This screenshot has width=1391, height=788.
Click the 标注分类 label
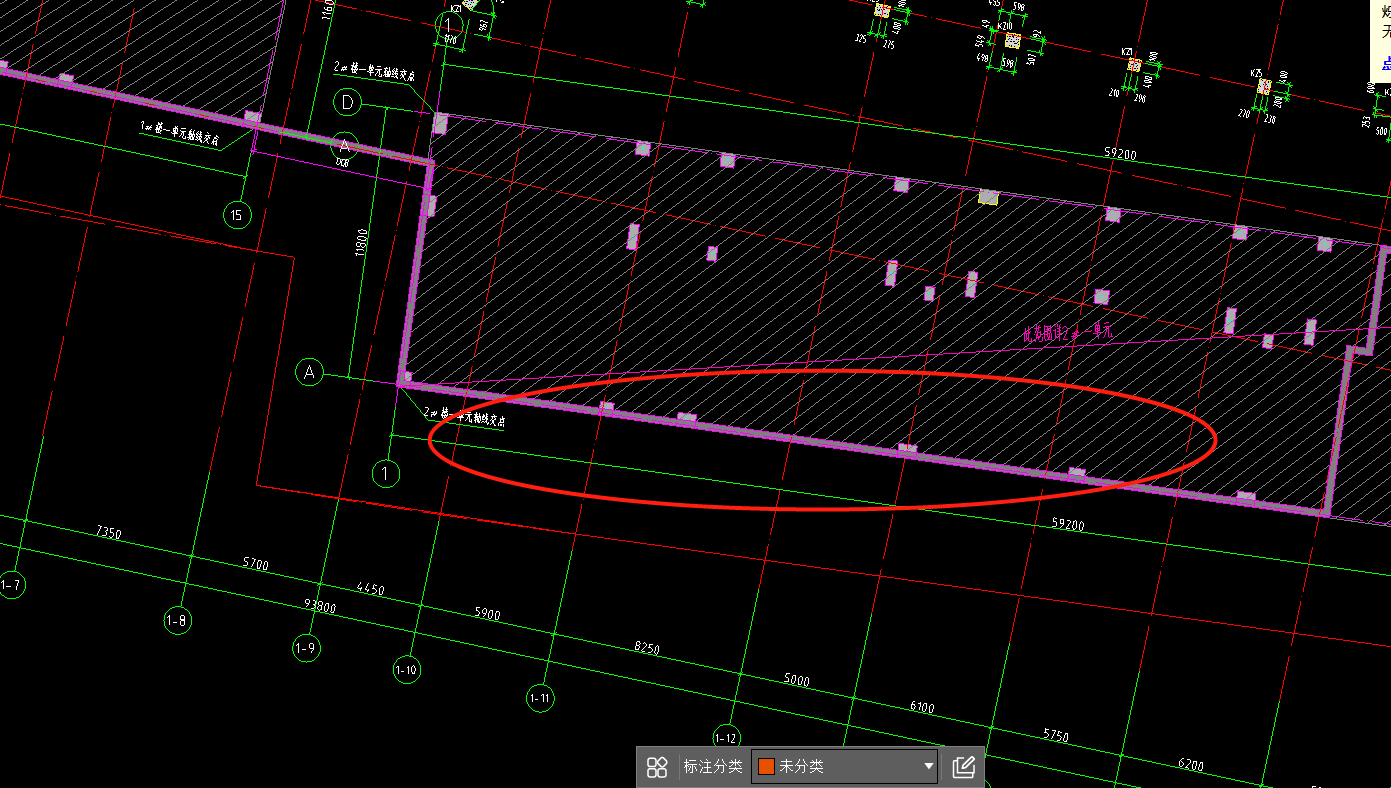coord(713,767)
